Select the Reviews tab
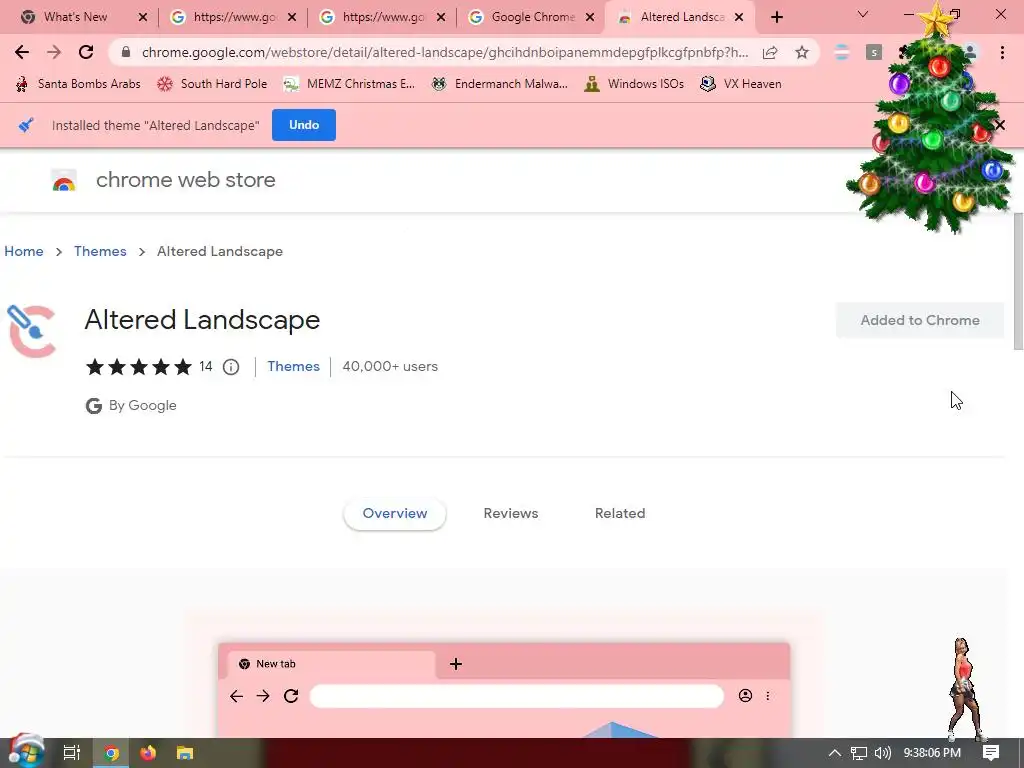 click(x=511, y=513)
